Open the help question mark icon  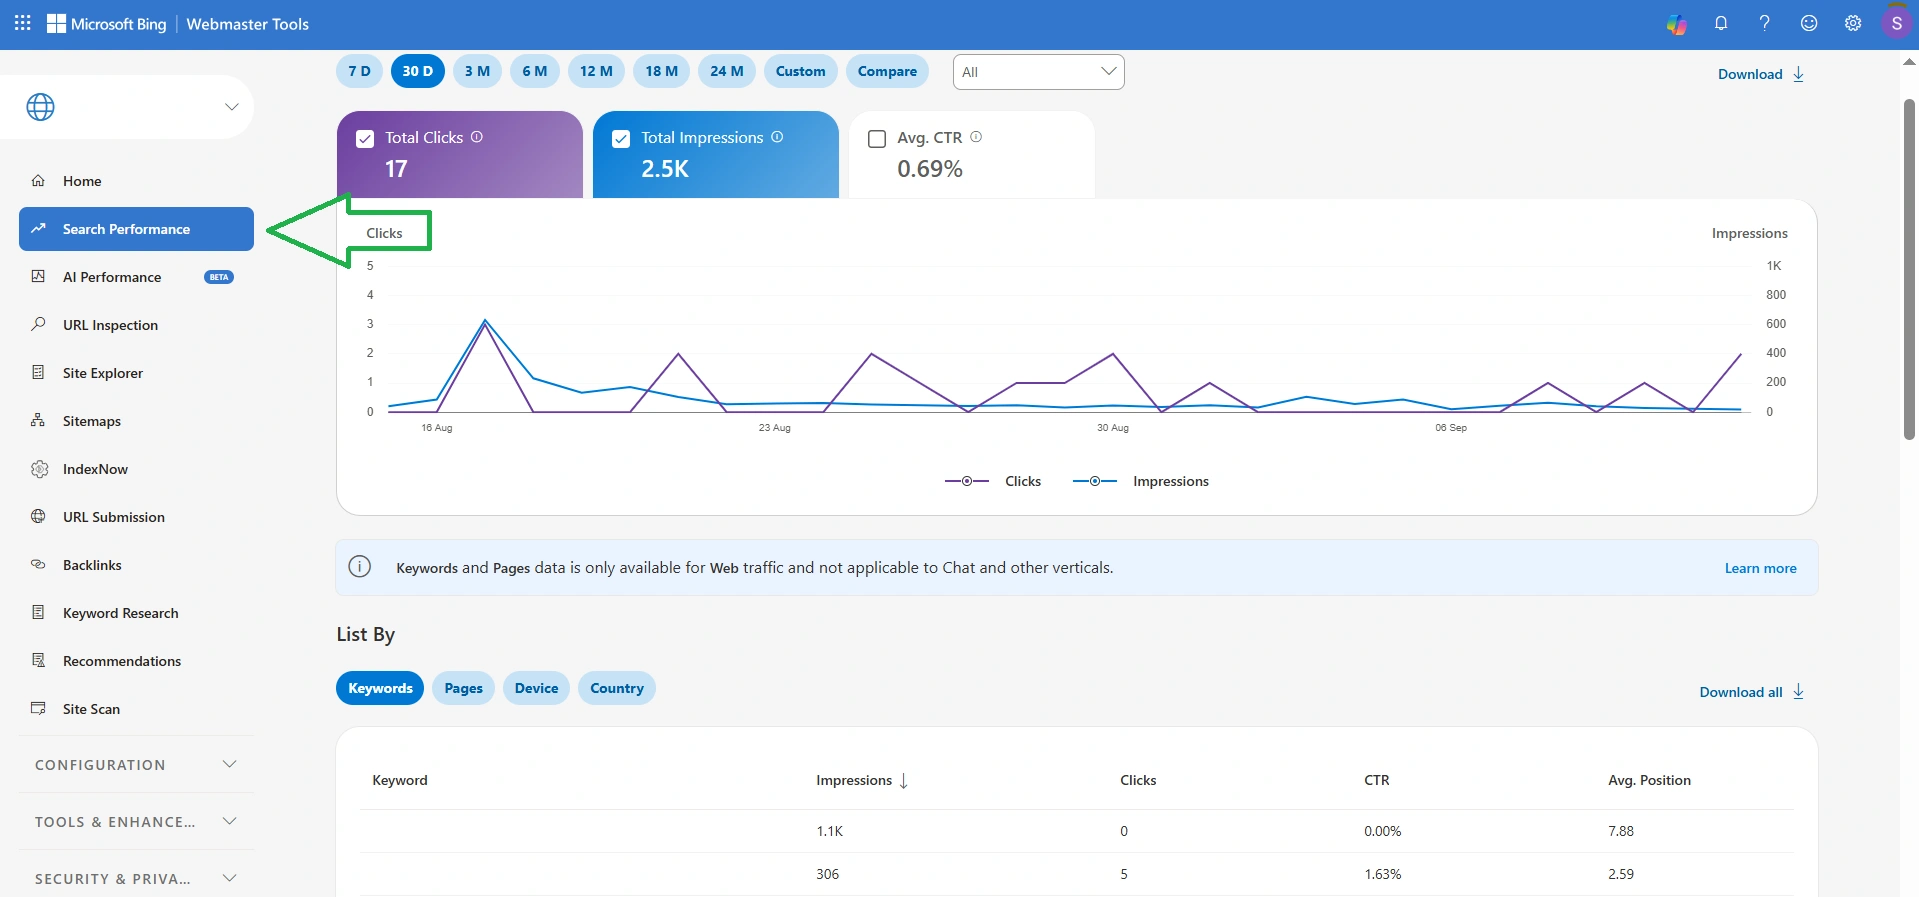coord(1765,23)
